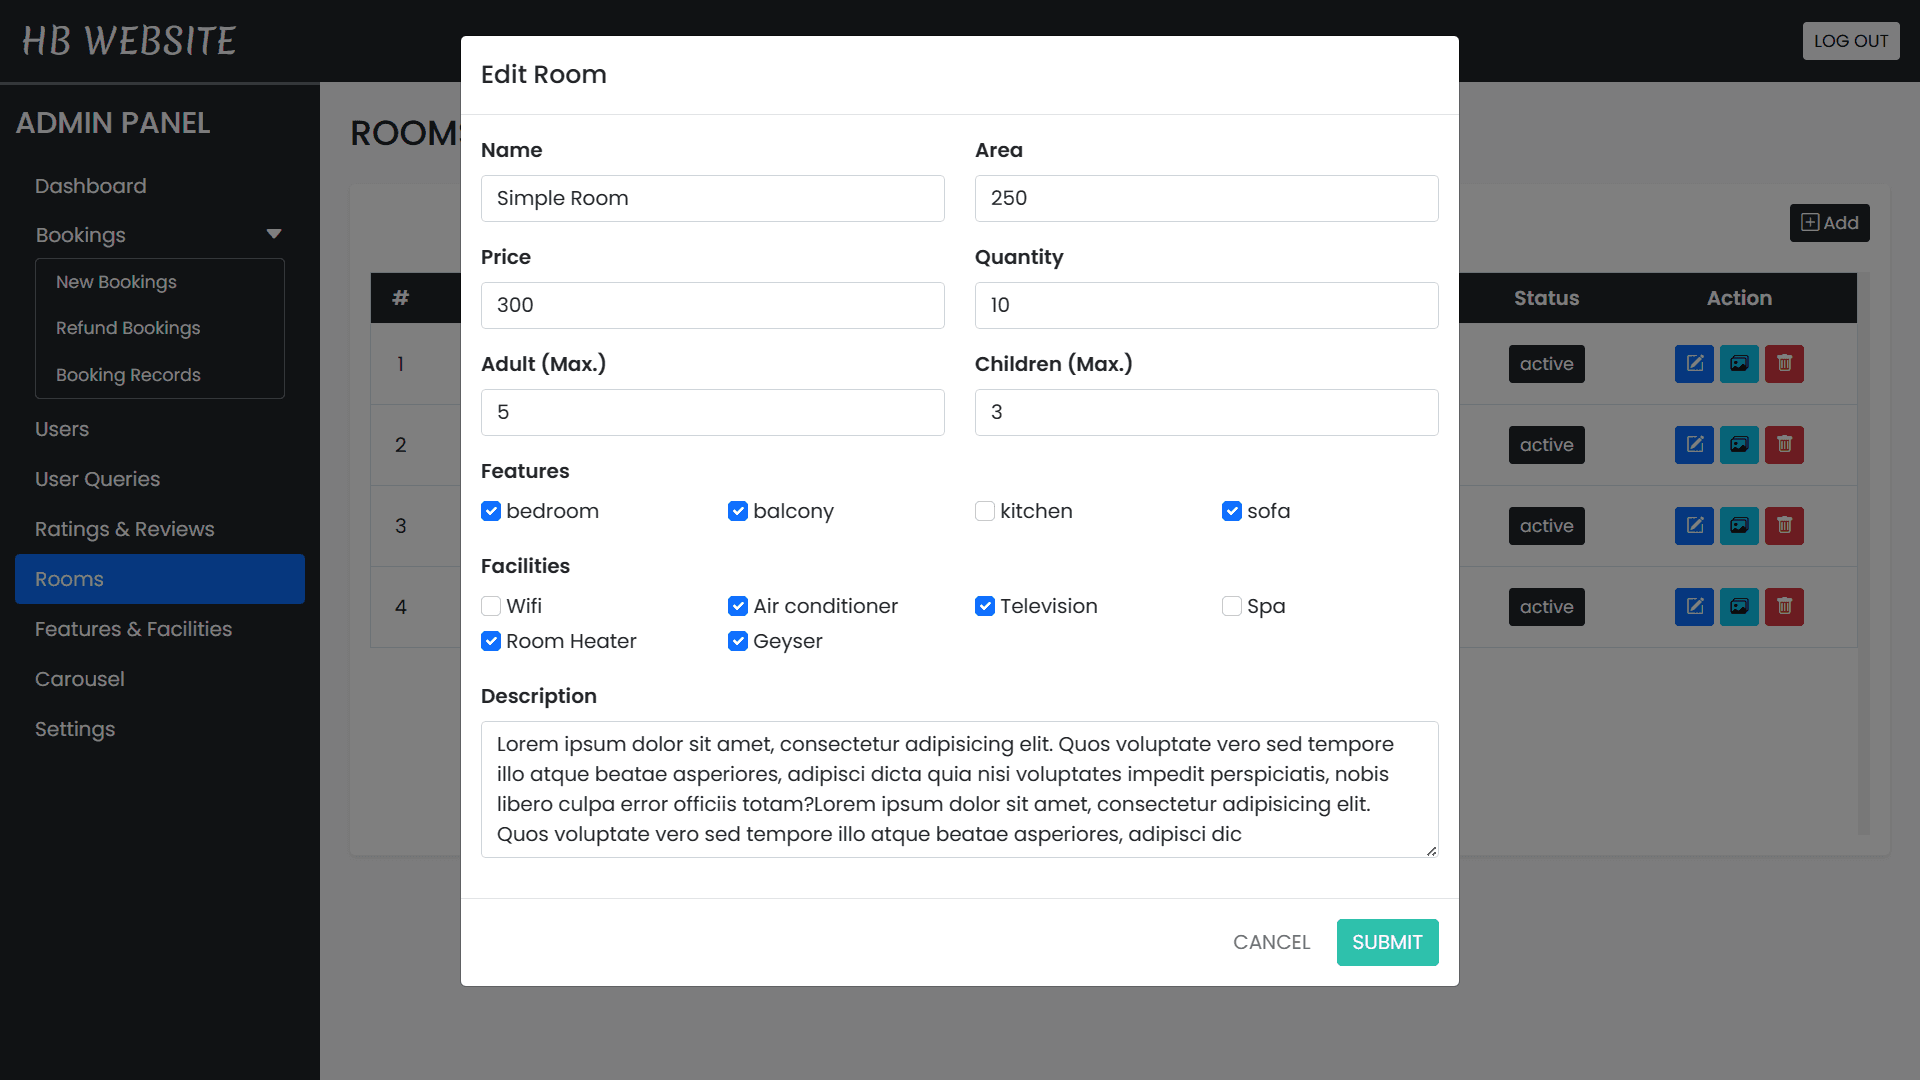Enable the kitchen feature checkbox
Viewport: 1920px width, 1080px height.
985,511
